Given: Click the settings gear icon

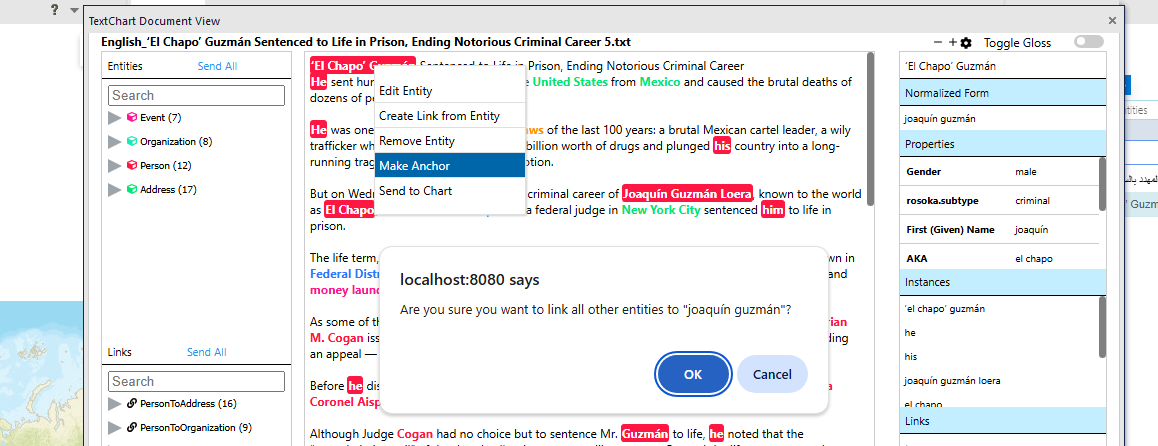Looking at the screenshot, I should [966, 43].
